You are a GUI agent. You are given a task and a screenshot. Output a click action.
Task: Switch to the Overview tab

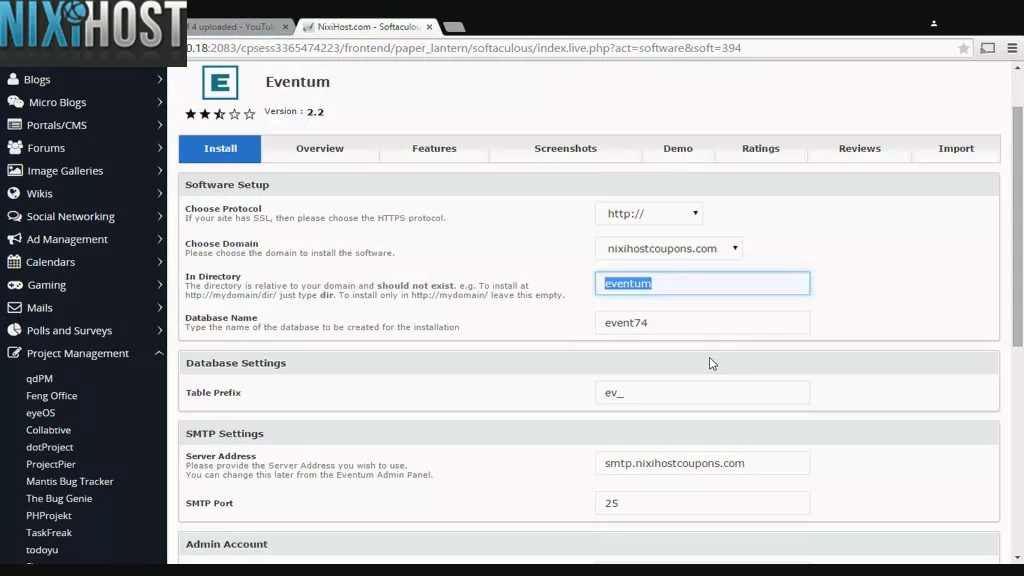(319, 148)
